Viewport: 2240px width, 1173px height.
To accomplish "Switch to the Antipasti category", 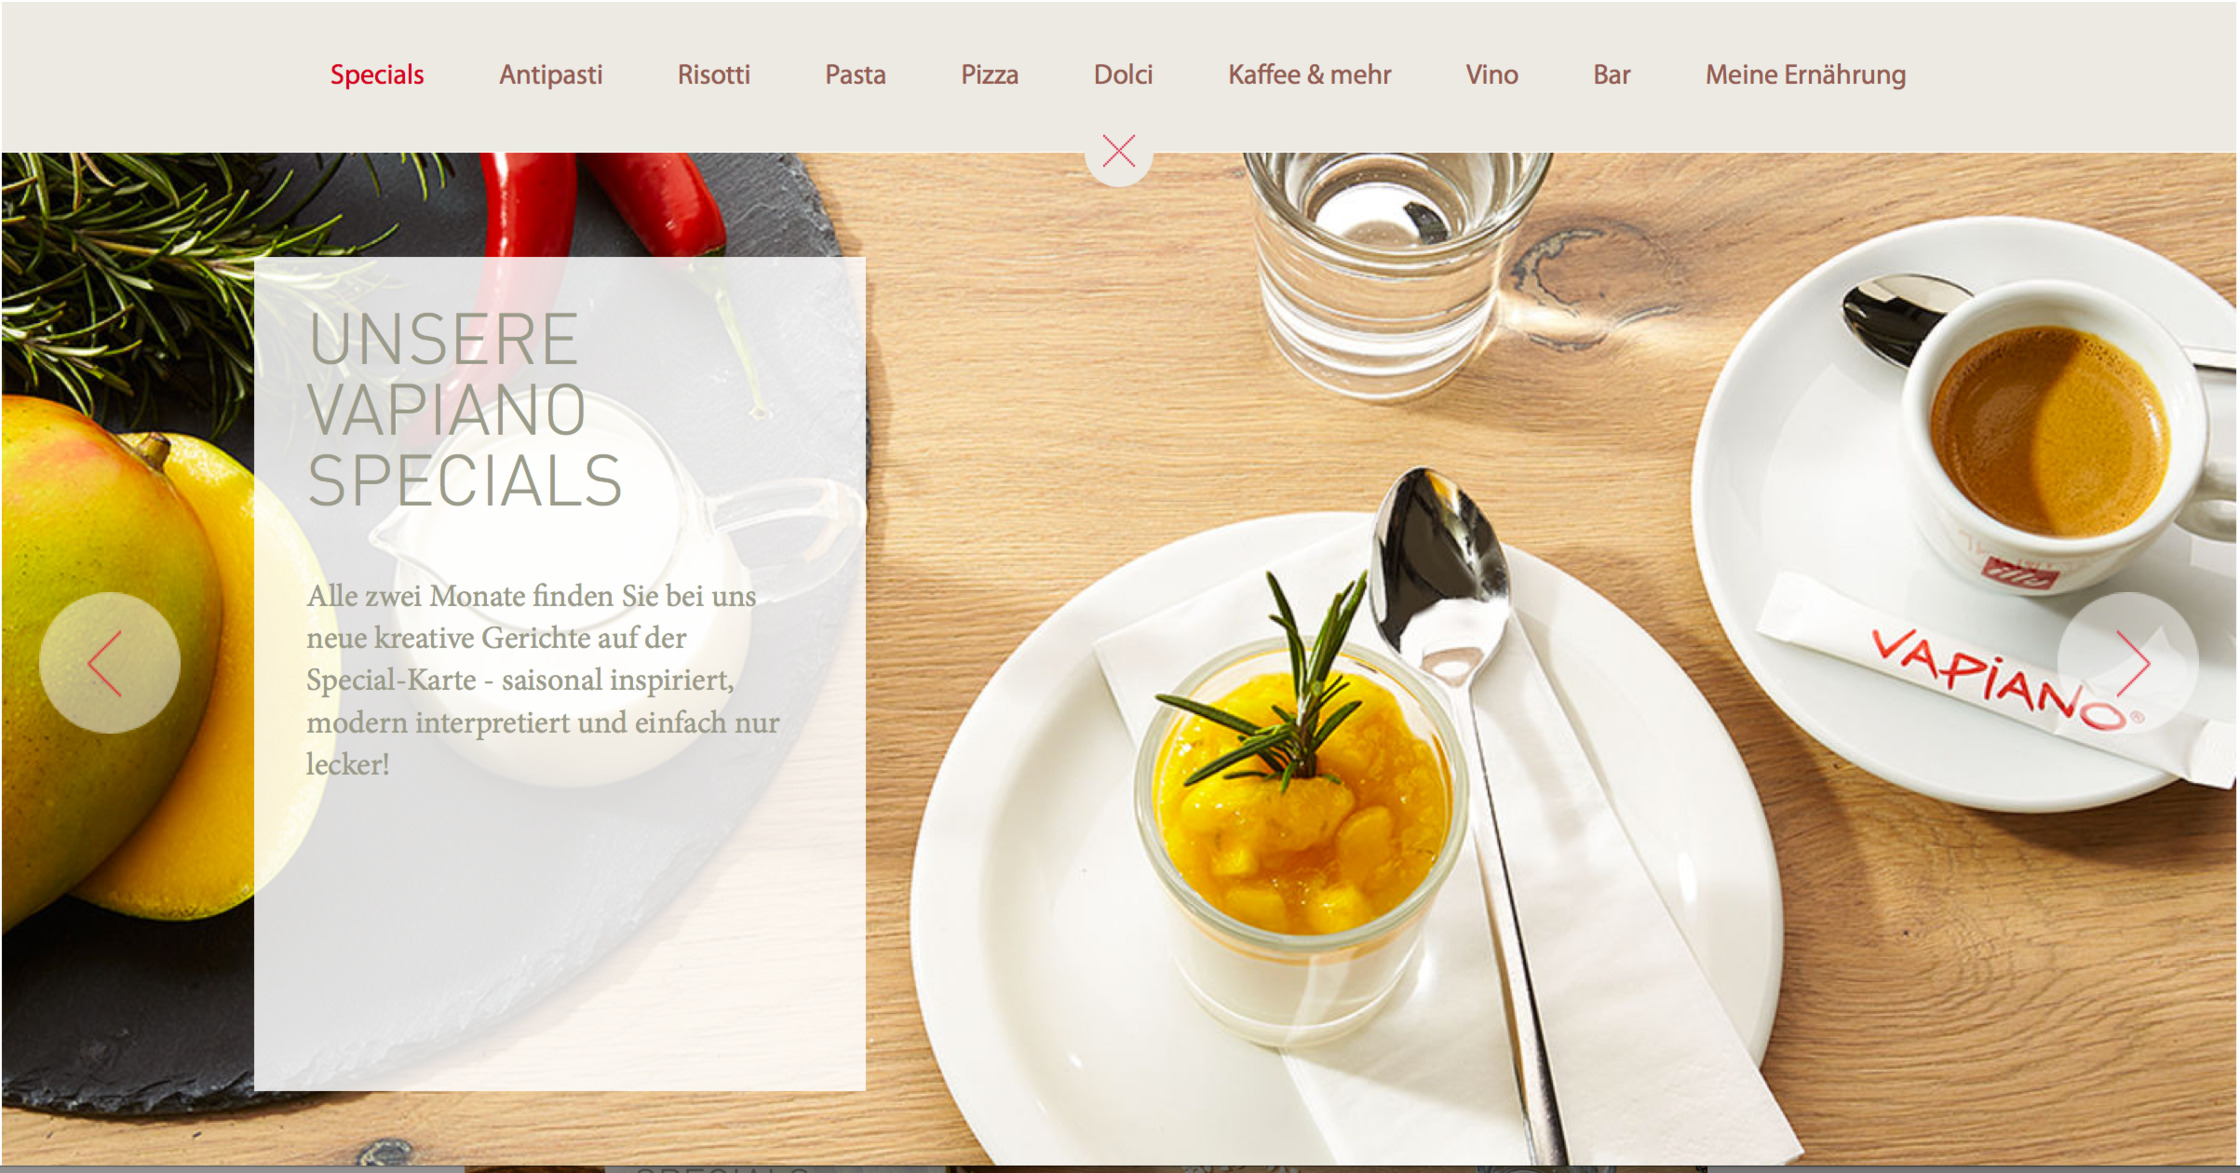I will click(x=551, y=75).
